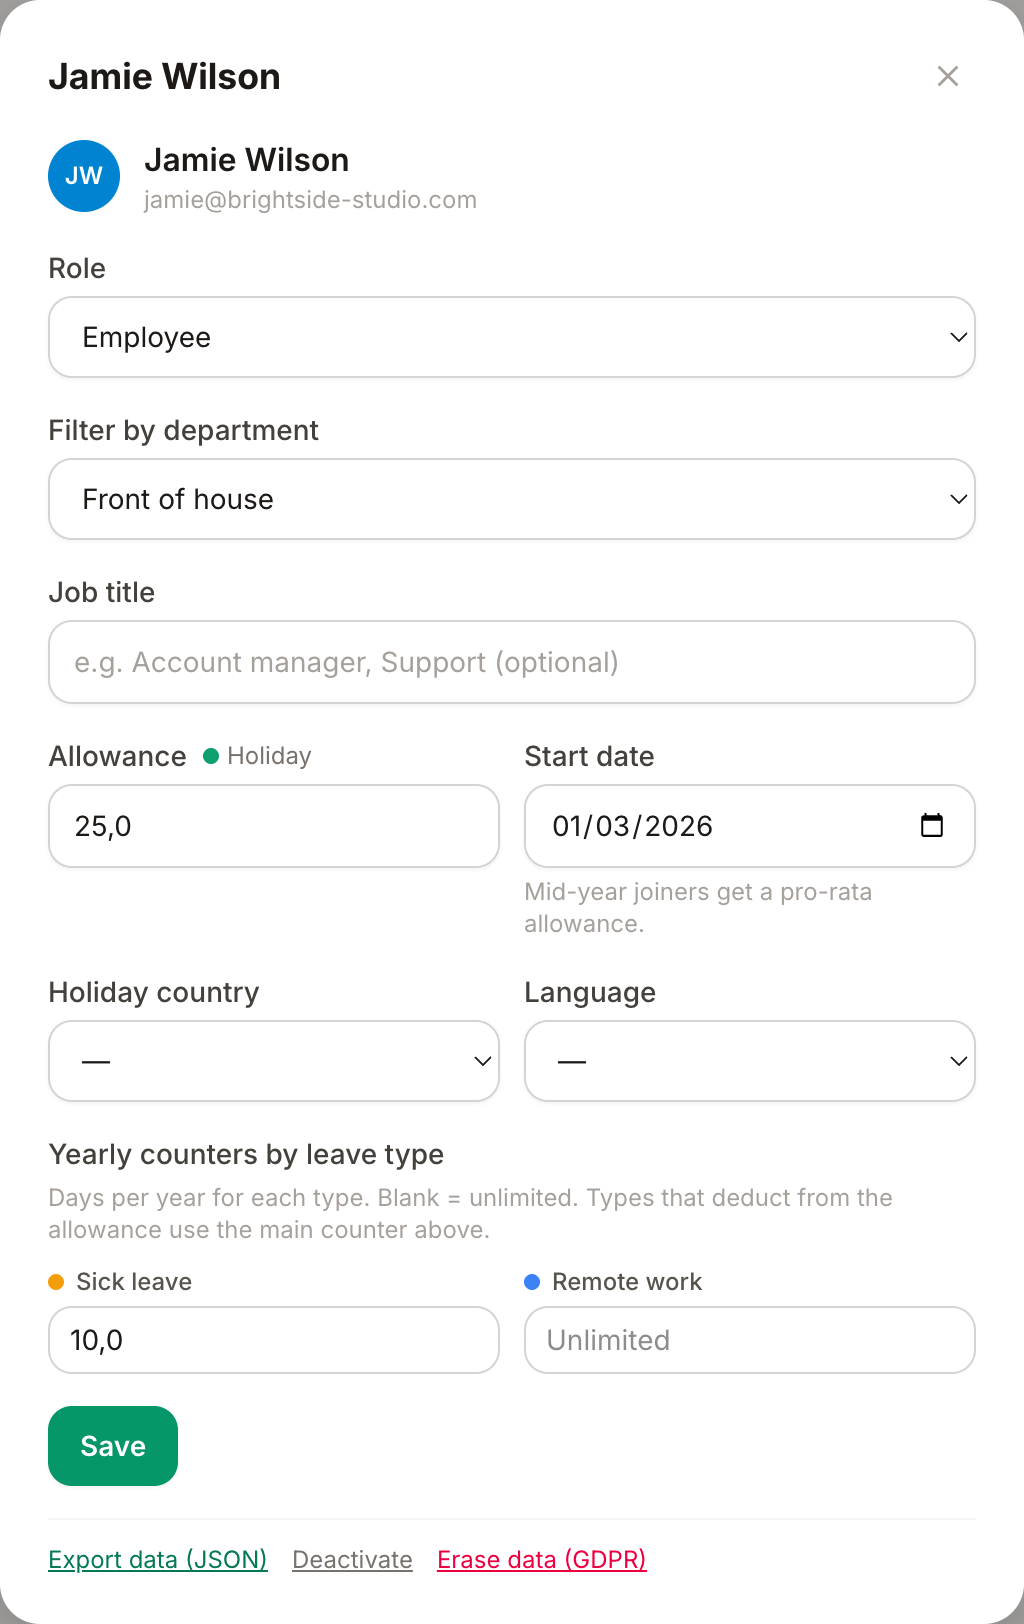This screenshot has width=1024, height=1624.
Task: Click the Erase data (GDPR) link
Action: pos(542,1560)
